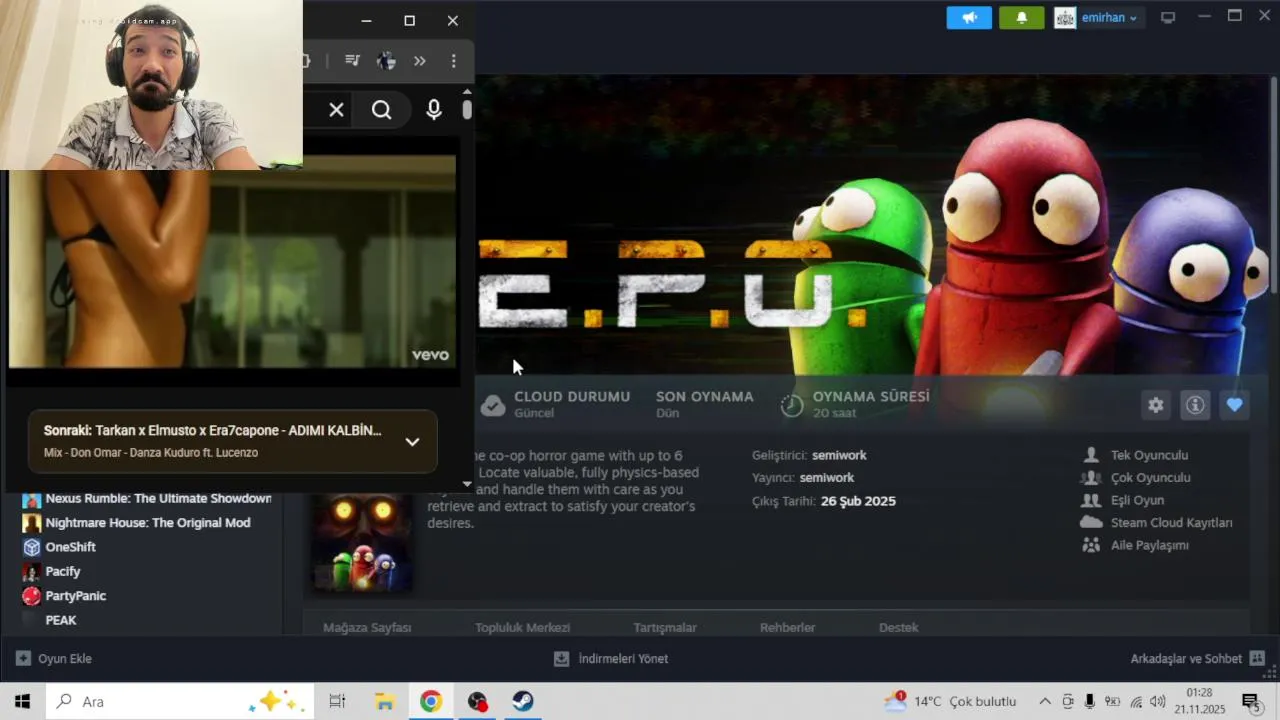
Task: Click the semiwork publisher link
Action: coord(826,478)
